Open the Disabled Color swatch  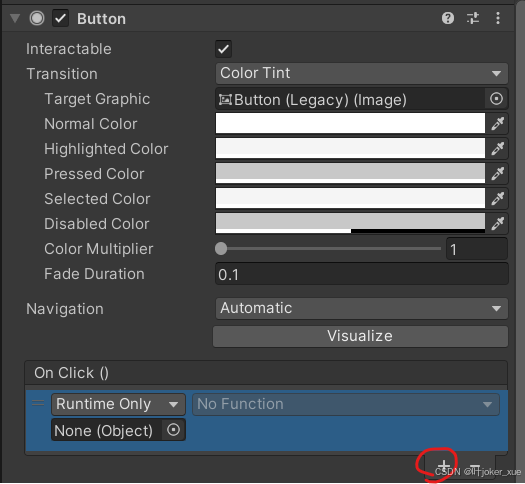pyautogui.click(x=350, y=223)
